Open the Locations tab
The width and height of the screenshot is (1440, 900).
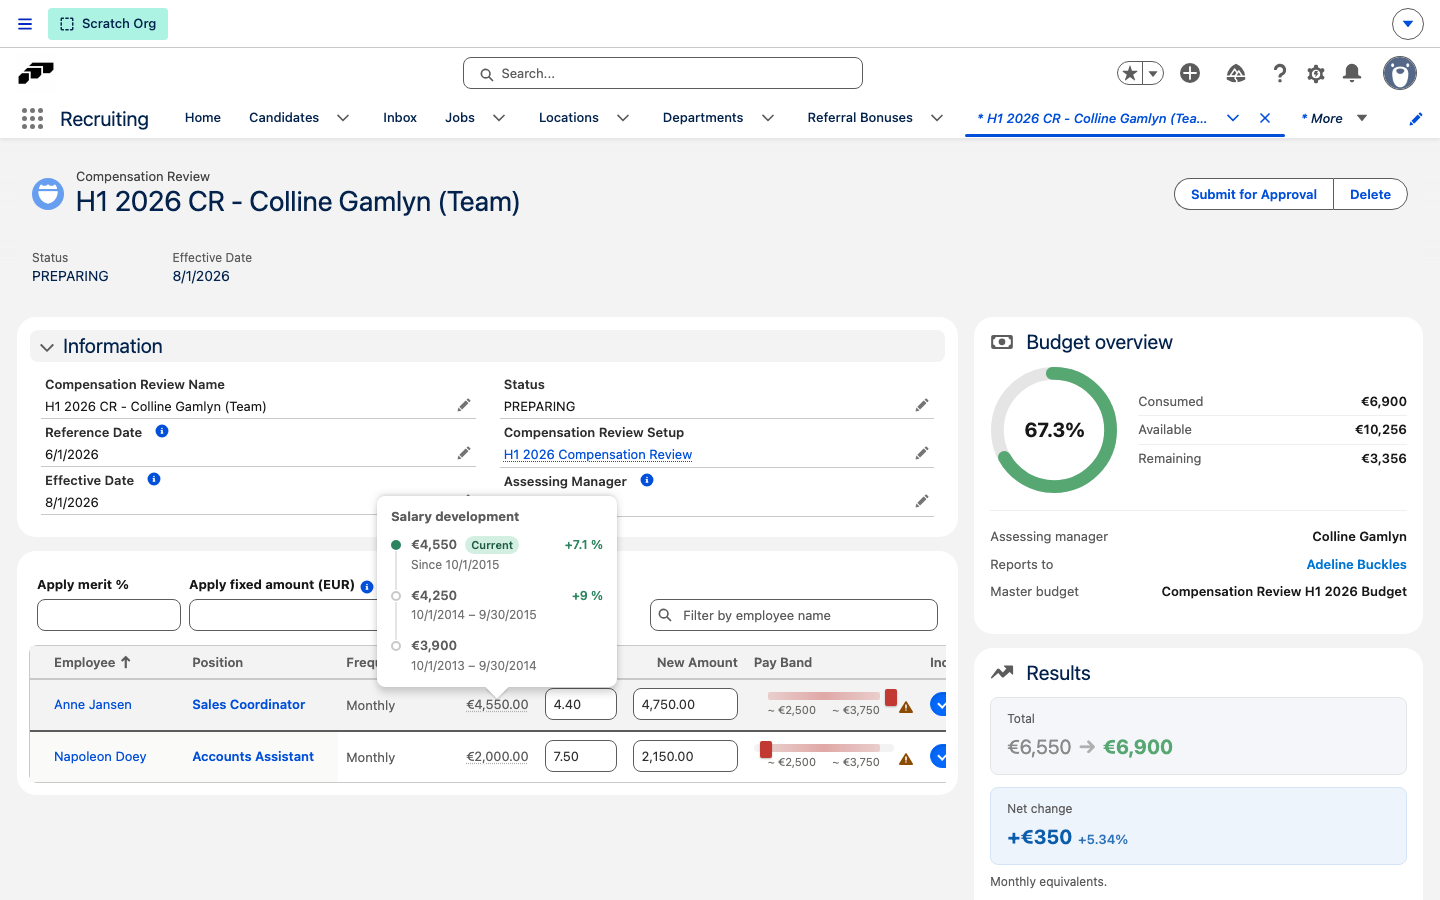click(569, 118)
